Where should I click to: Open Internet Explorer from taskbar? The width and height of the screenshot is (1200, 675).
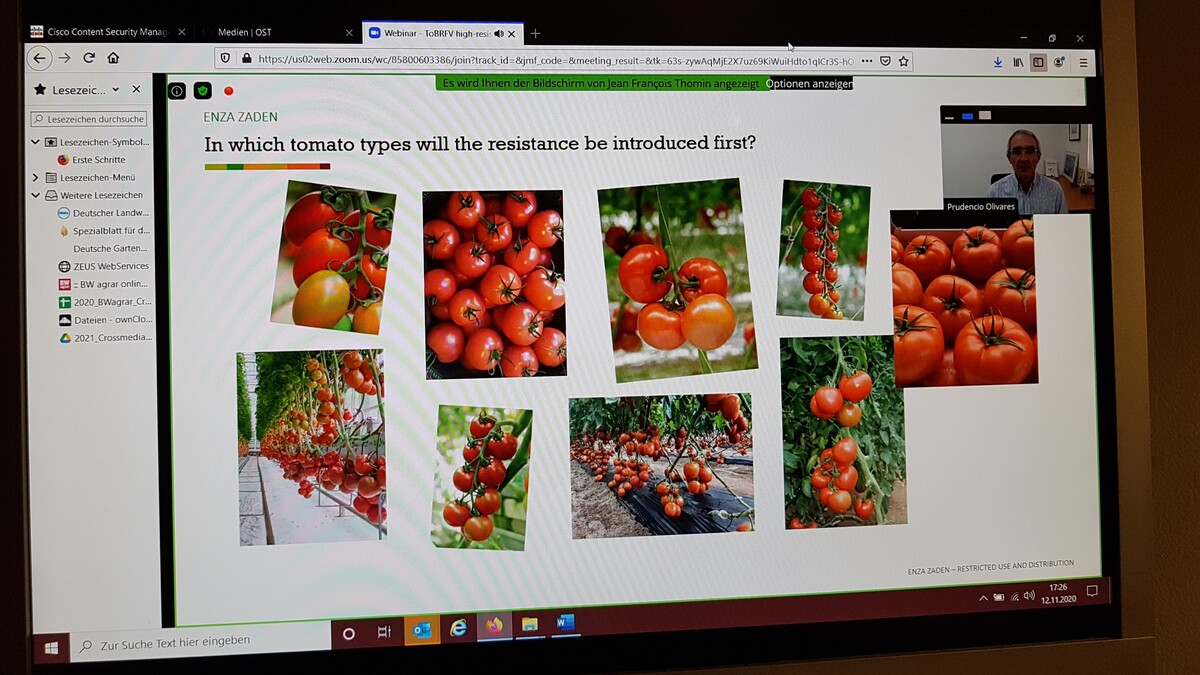click(x=458, y=628)
